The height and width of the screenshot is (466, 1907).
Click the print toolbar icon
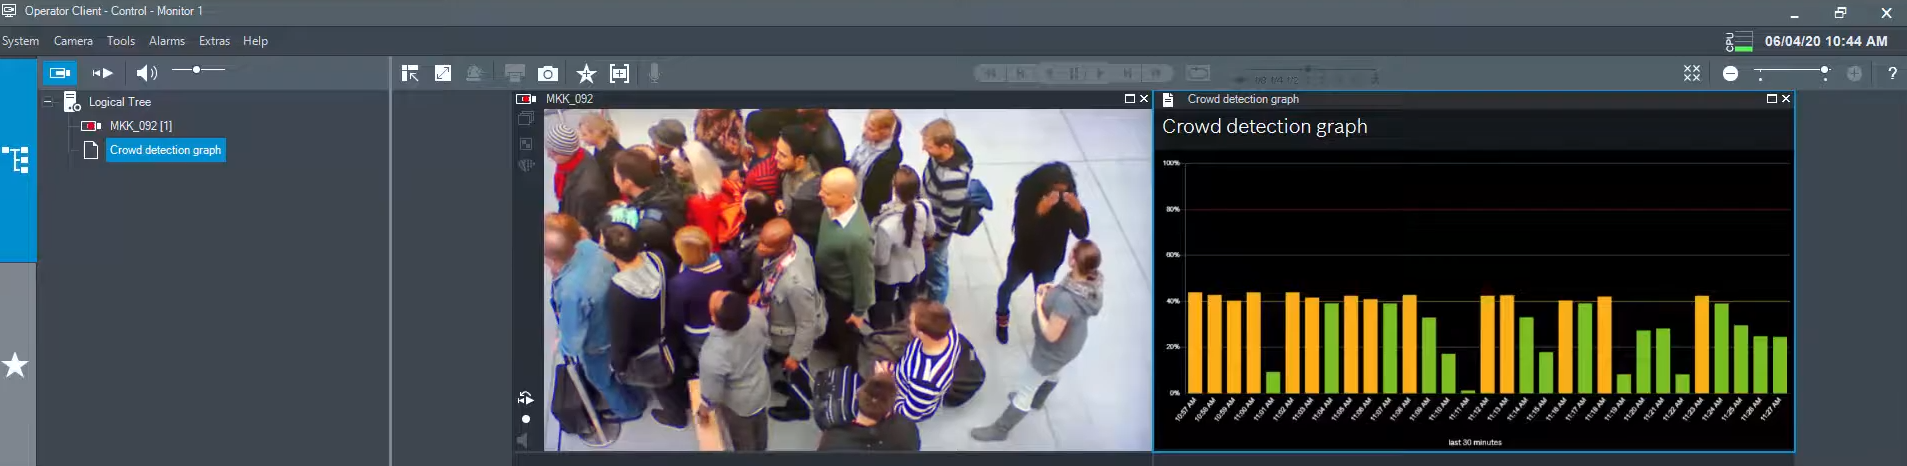click(x=515, y=73)
